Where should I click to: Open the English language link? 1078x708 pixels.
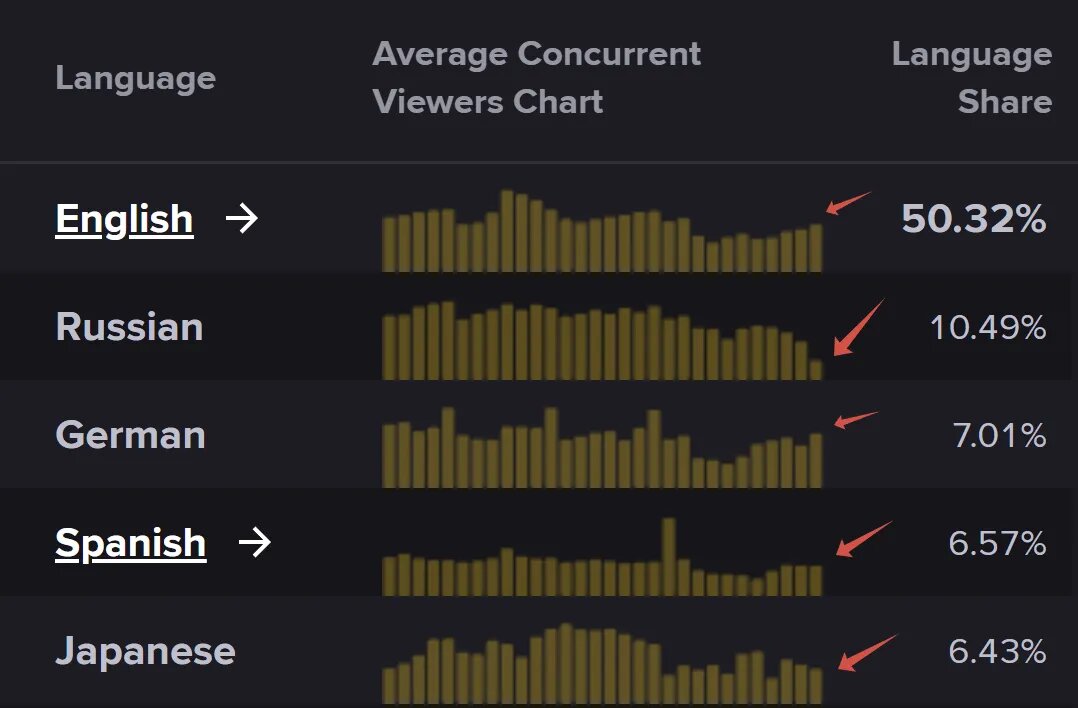pos(124,219)
